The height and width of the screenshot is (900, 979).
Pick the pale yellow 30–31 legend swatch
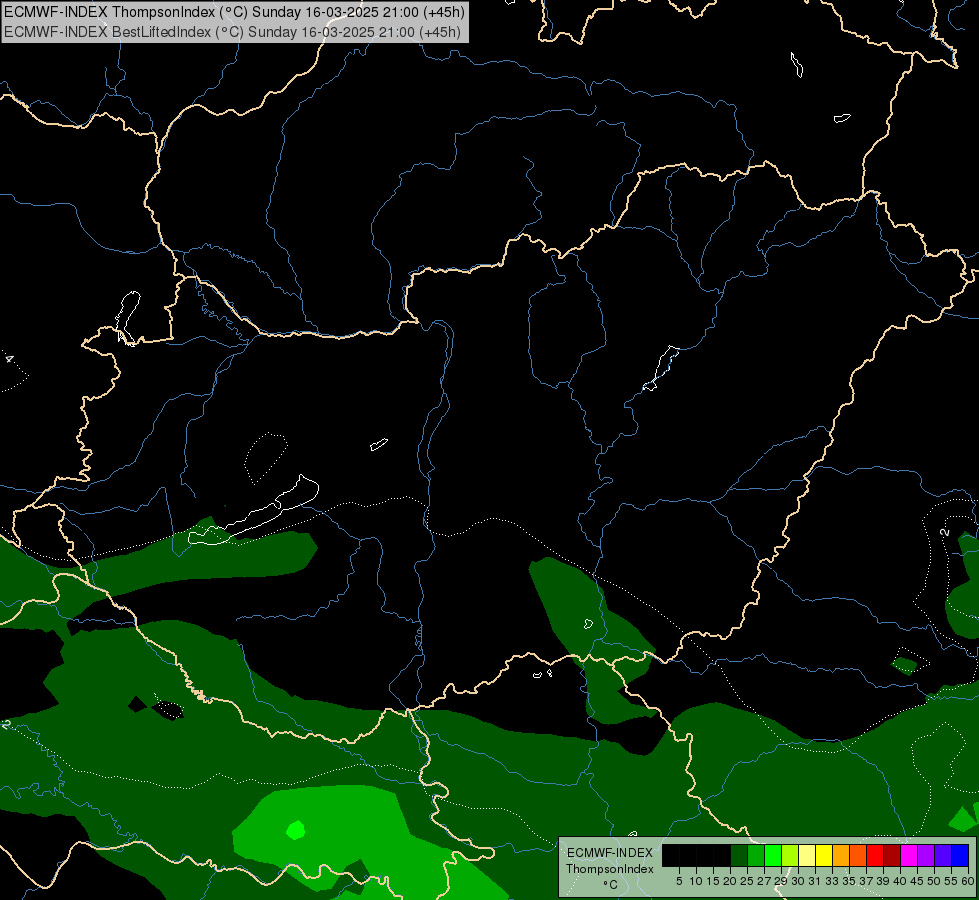click(x=807, y=856)
